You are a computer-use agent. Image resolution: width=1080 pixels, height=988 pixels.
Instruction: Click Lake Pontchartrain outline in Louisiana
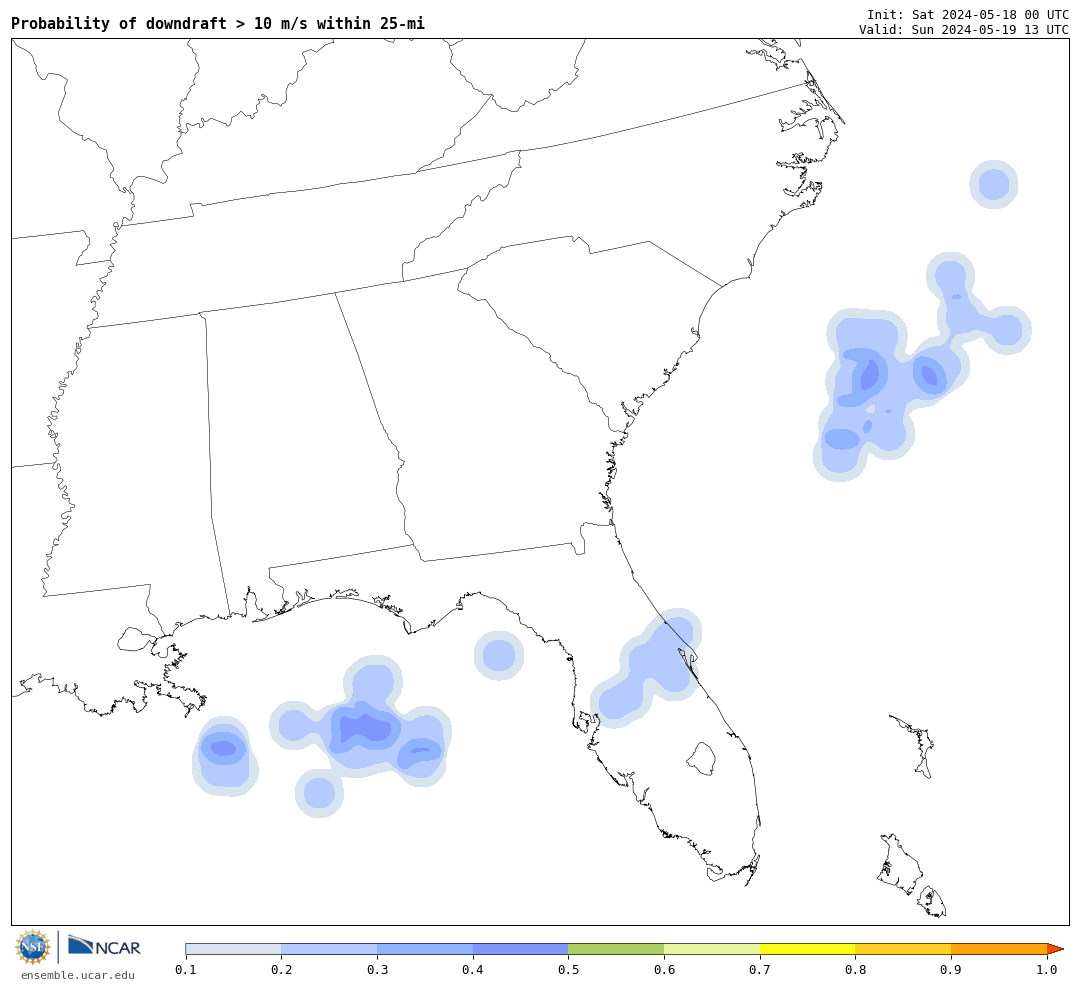(x=136, y=640)
